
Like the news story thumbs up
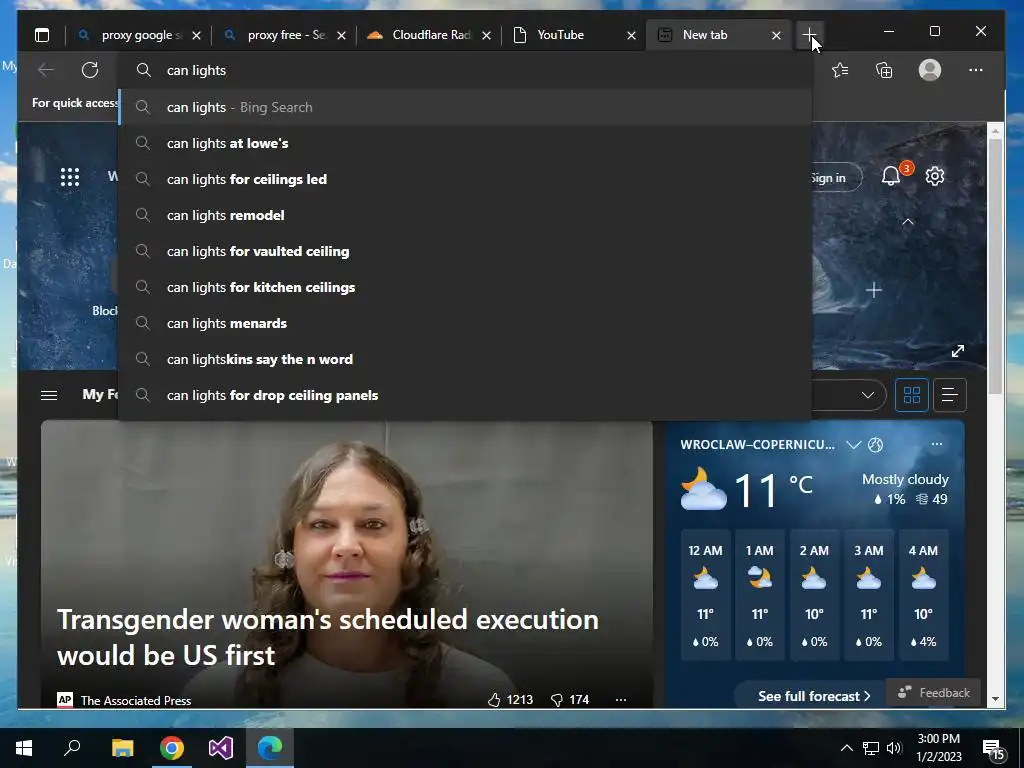click(494, 700)
